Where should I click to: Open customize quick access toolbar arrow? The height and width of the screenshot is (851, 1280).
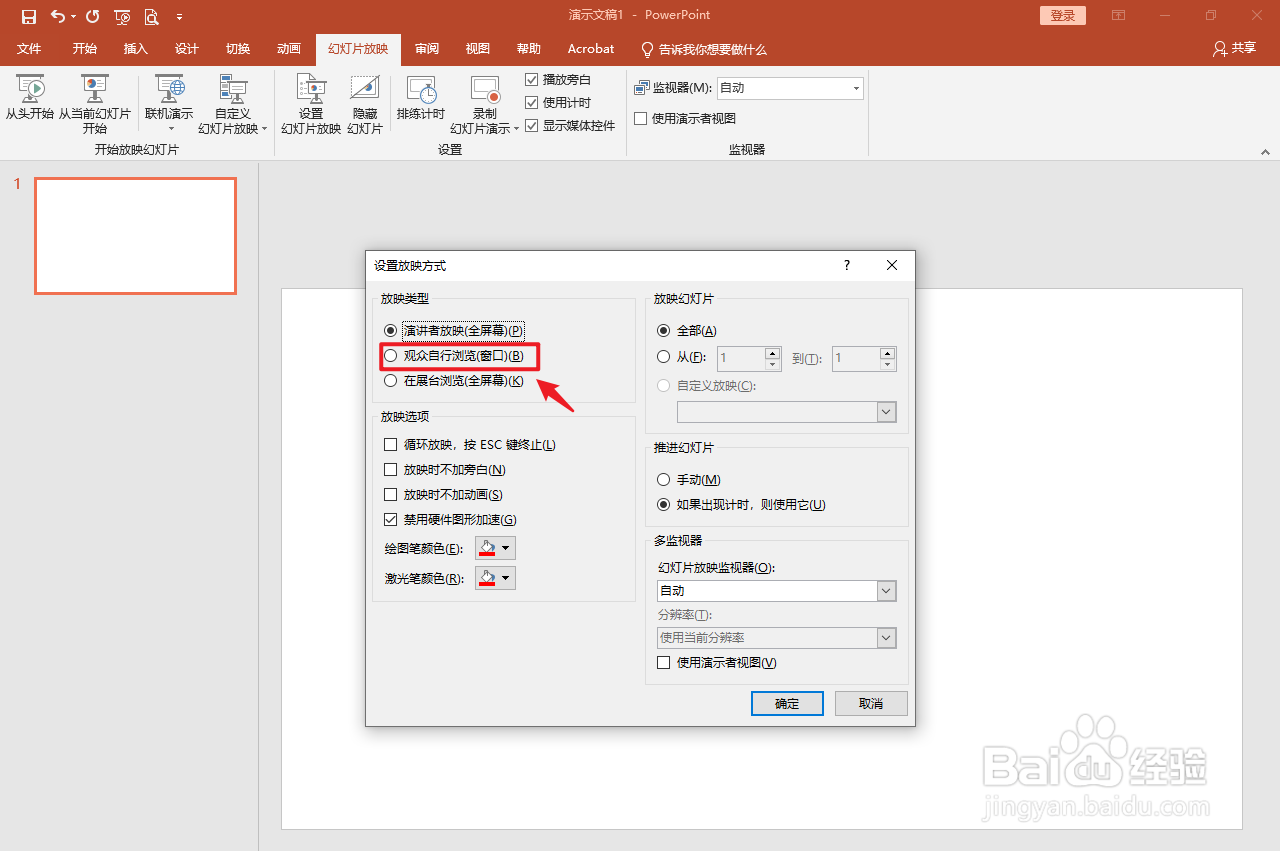(x=179, y=17)
